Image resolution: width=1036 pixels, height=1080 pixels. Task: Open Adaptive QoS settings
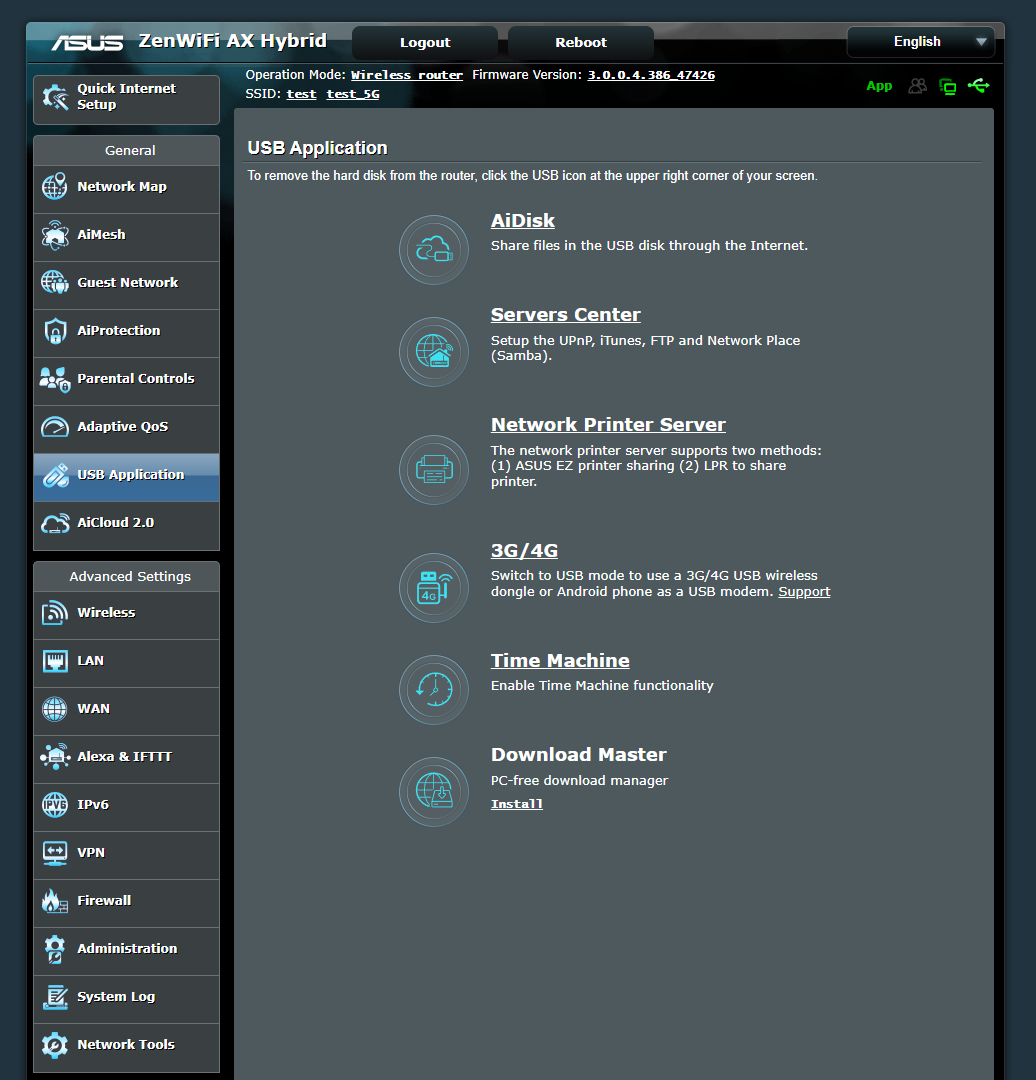coord(126,429)
